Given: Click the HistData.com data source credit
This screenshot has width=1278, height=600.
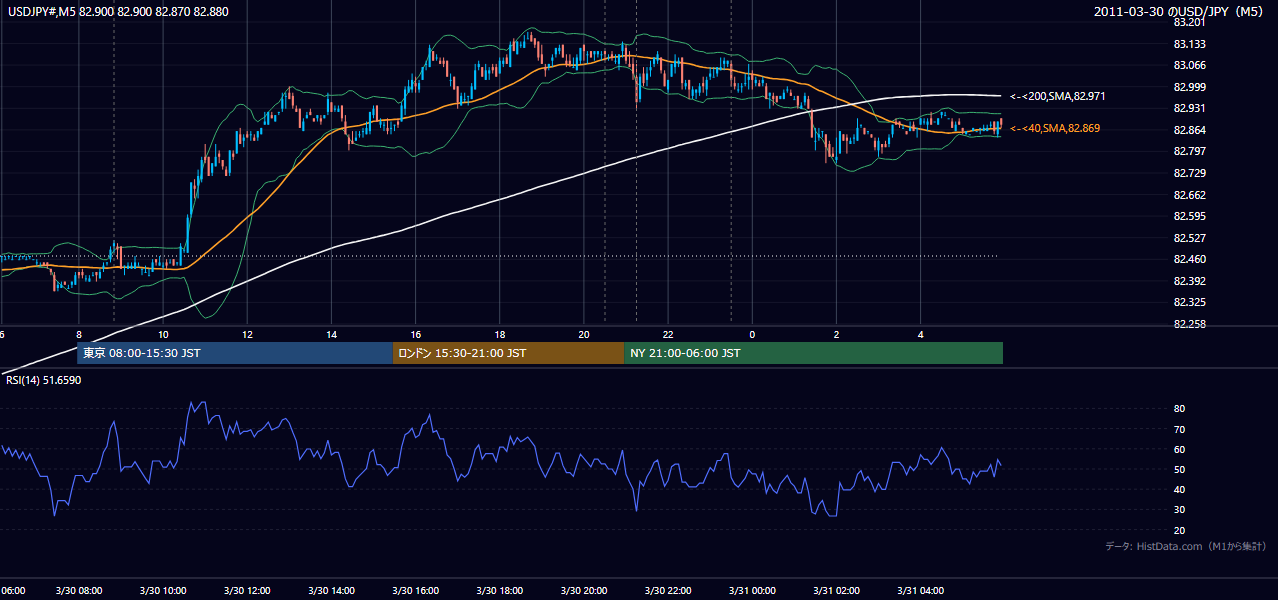Looking at the screenshot, I should click(1186, 547).
